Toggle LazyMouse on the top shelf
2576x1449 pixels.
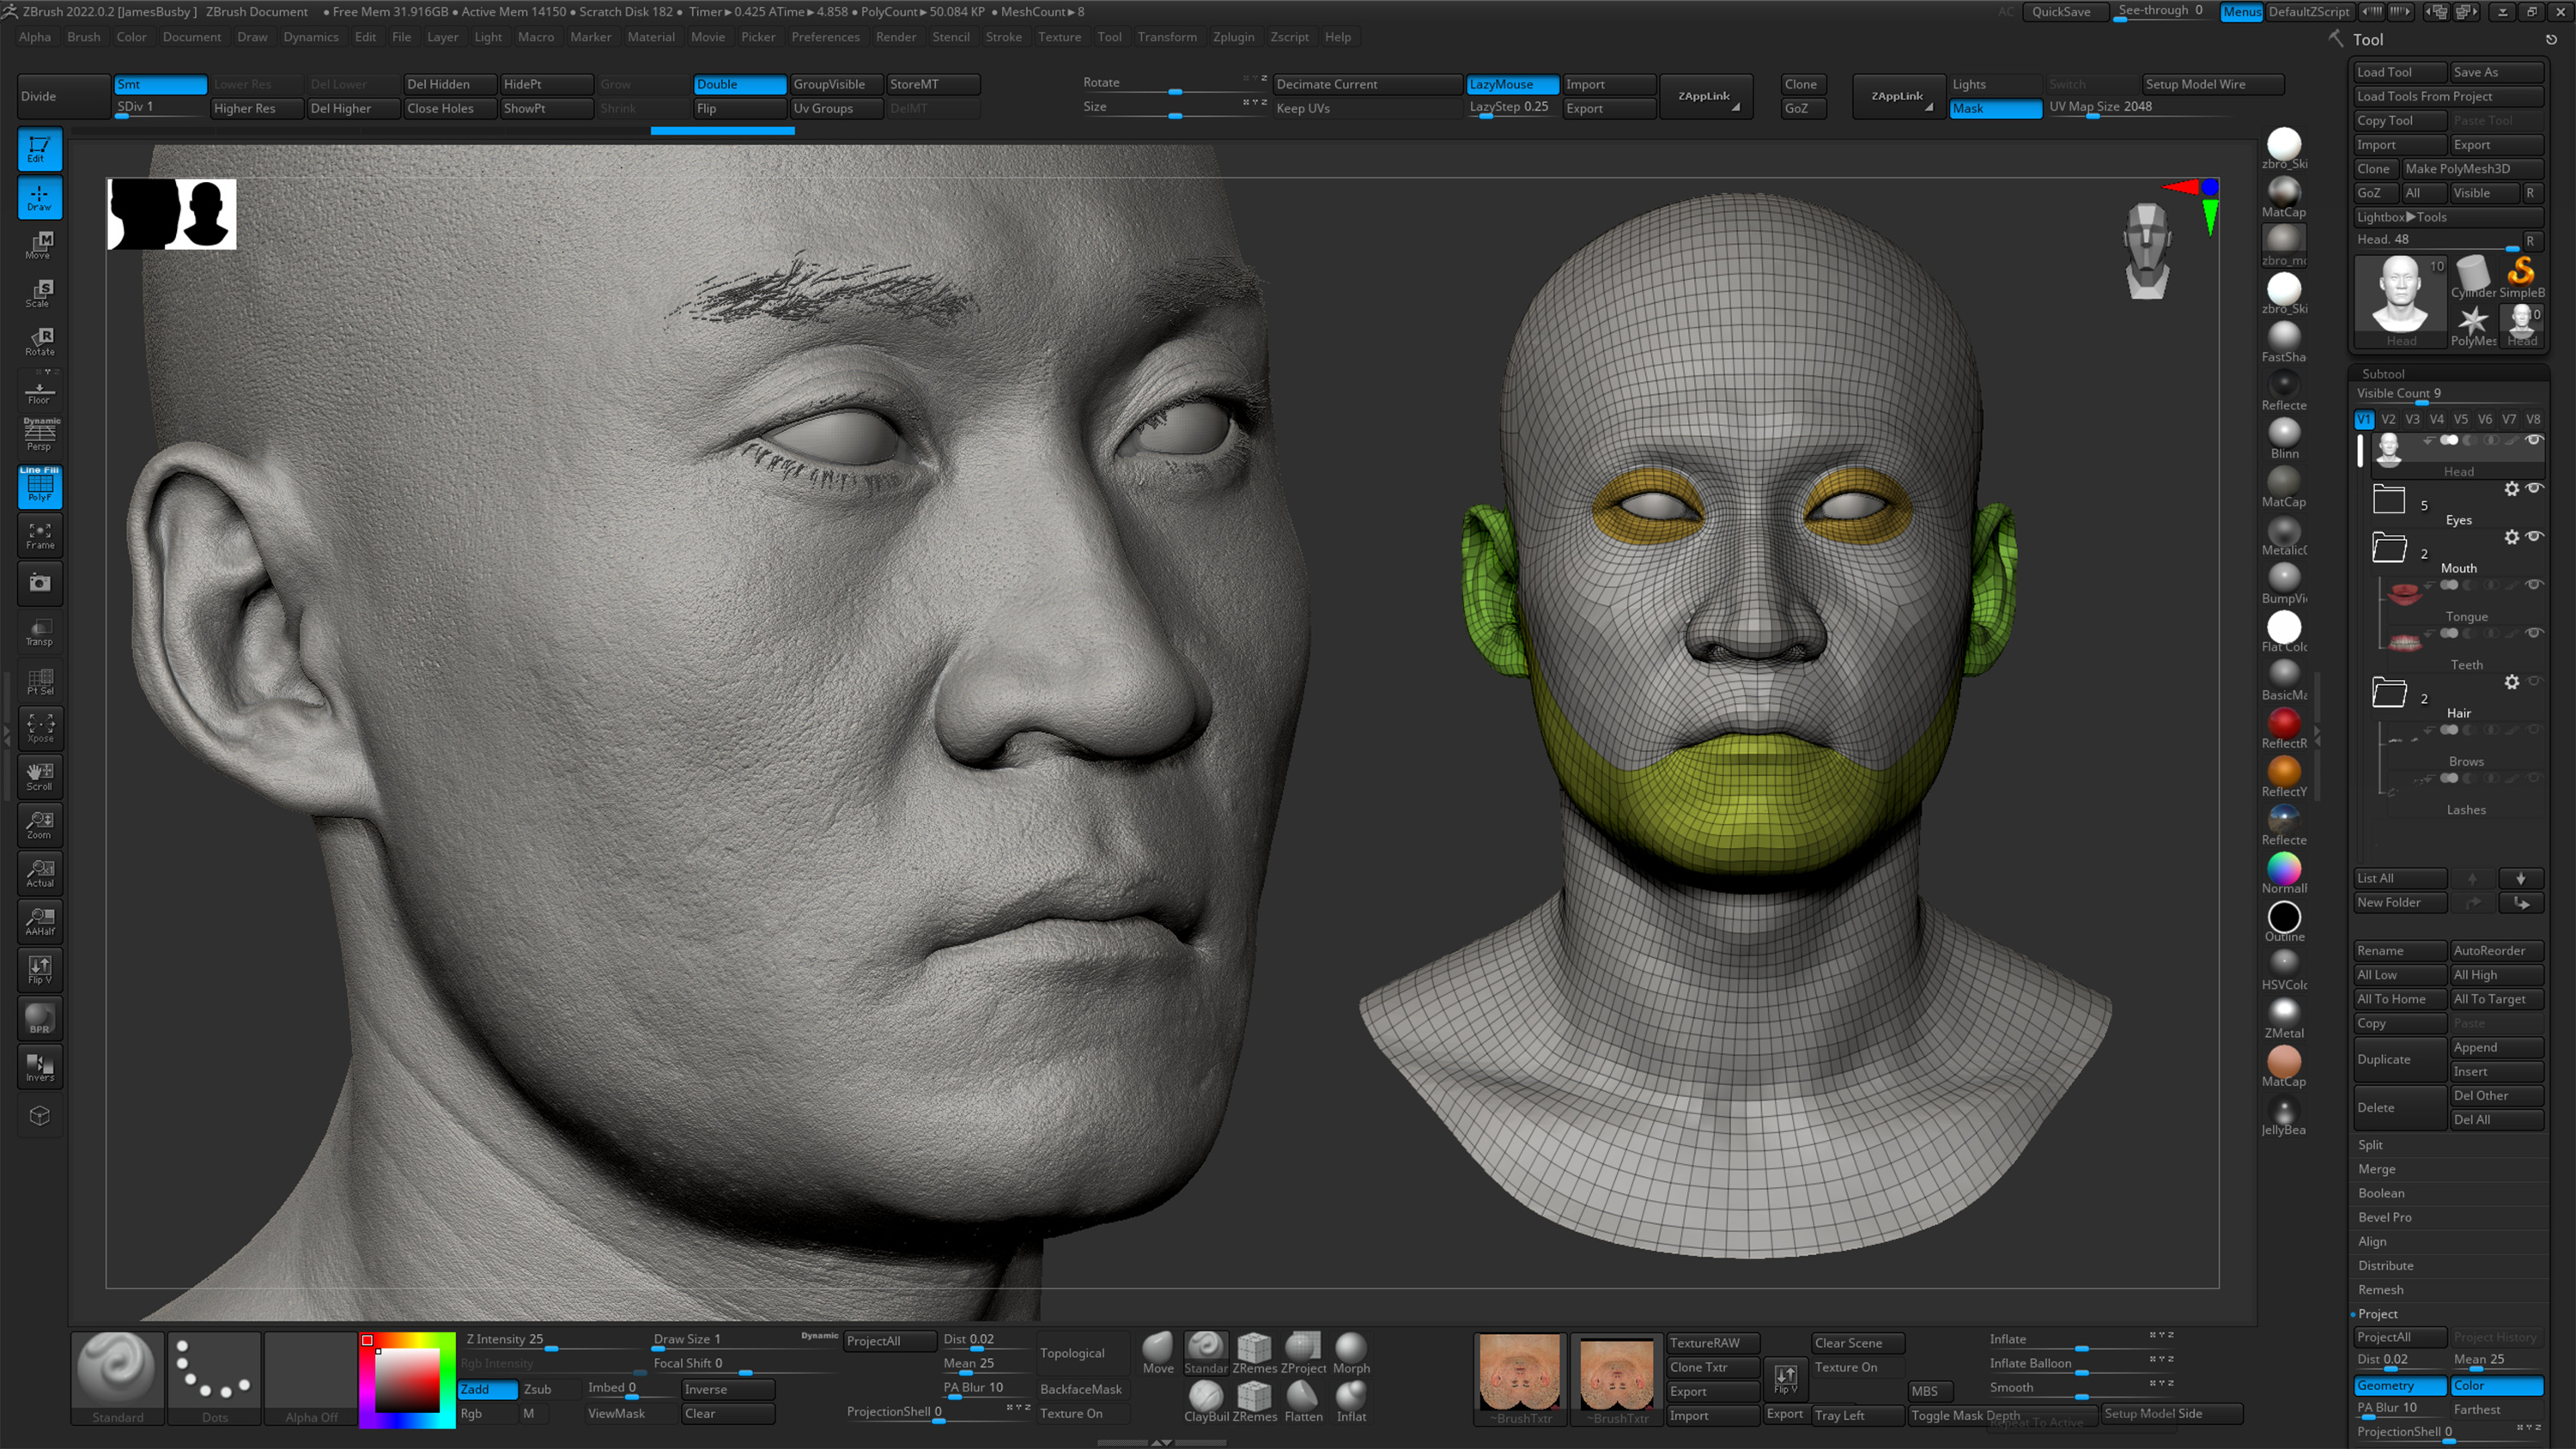point(1511,84)
